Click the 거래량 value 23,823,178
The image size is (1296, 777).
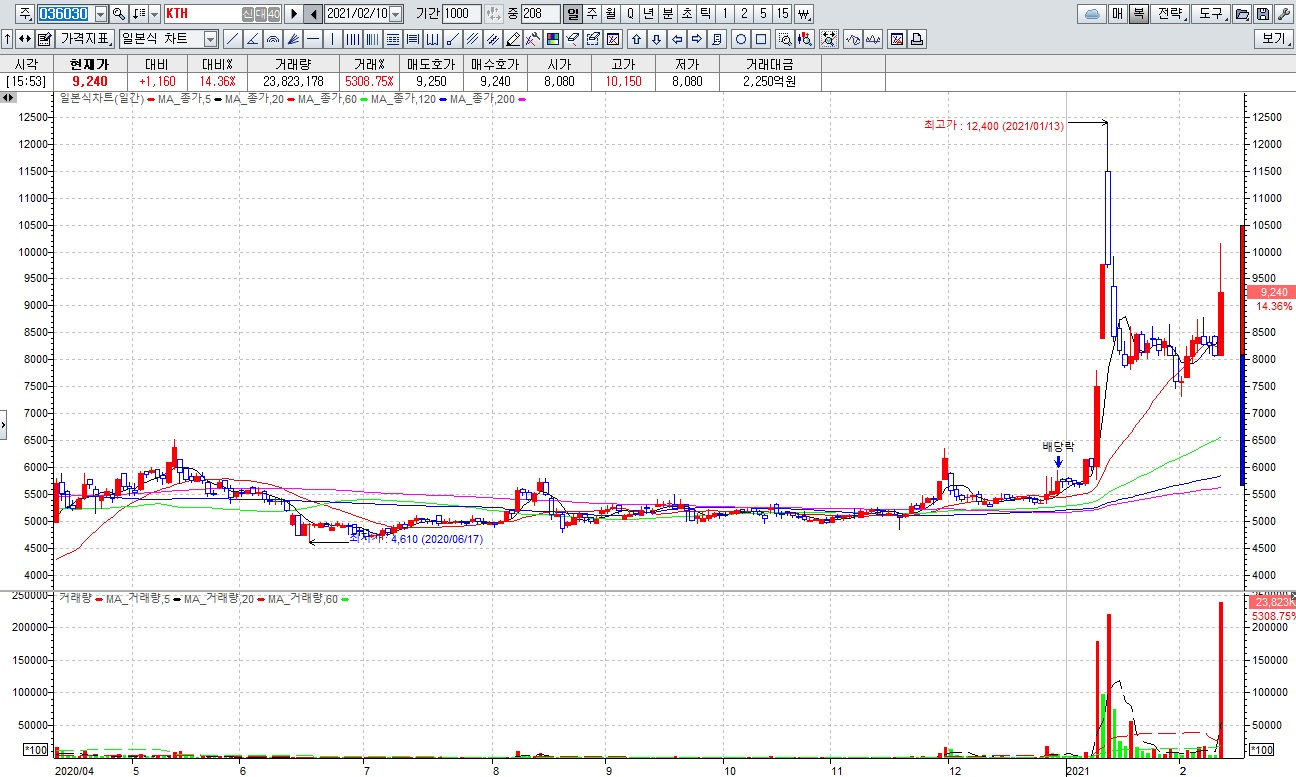coord(293,82)
